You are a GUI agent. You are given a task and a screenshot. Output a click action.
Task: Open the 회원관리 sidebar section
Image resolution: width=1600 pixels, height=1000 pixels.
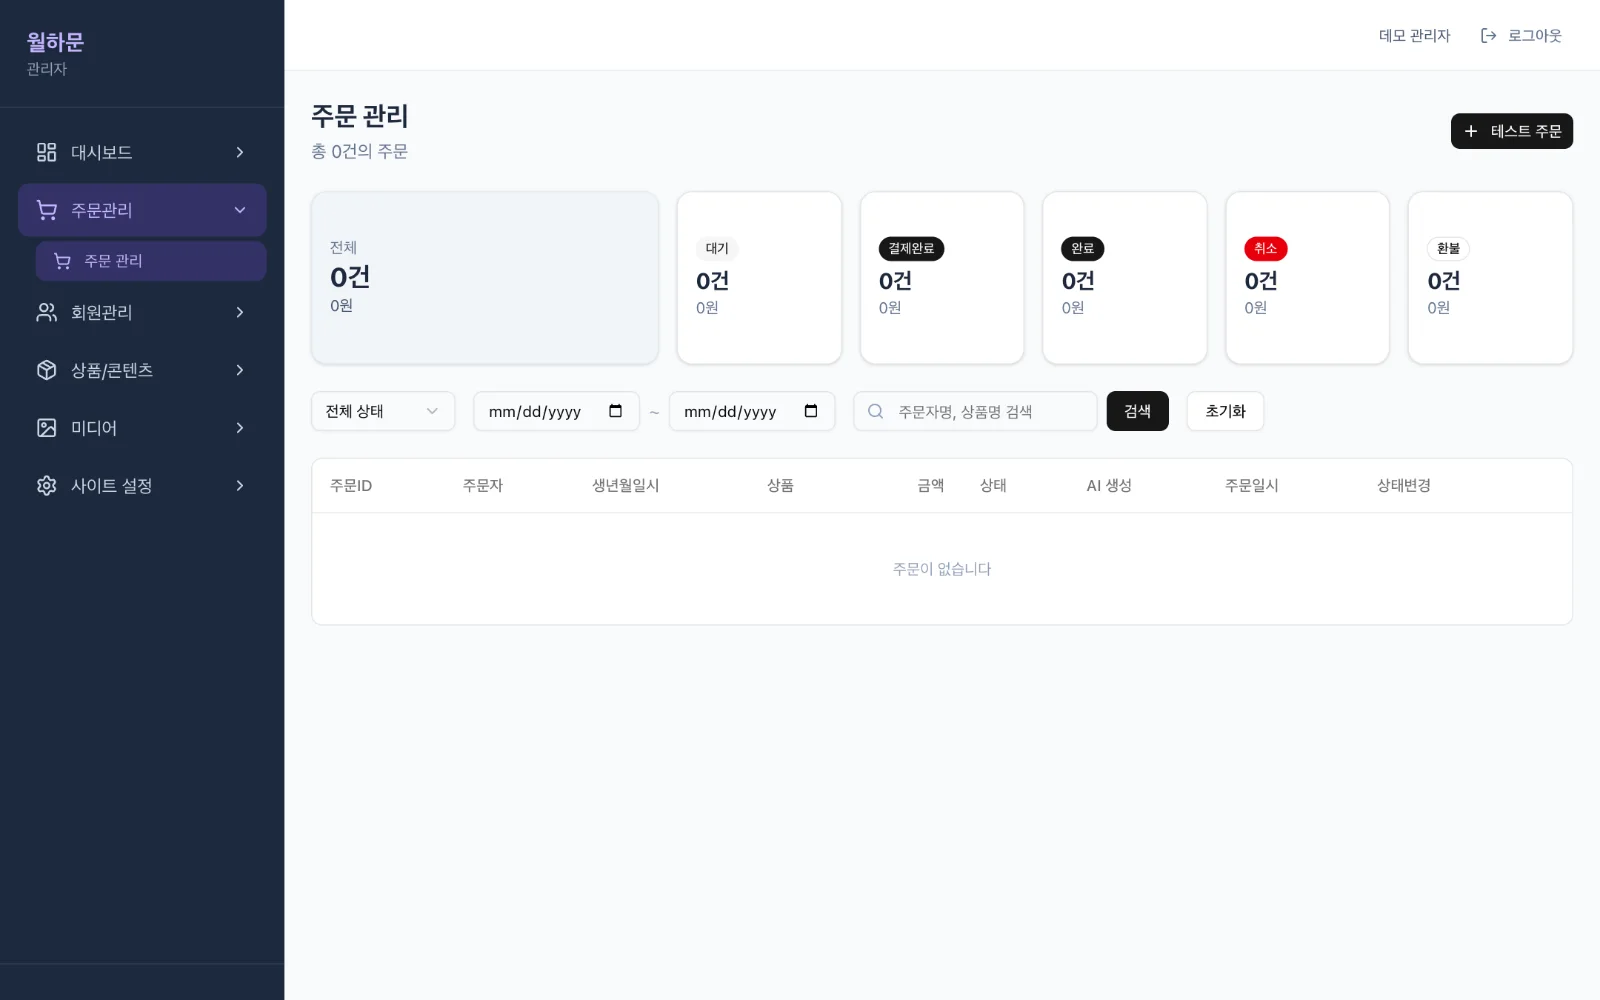tap(142, 312)
